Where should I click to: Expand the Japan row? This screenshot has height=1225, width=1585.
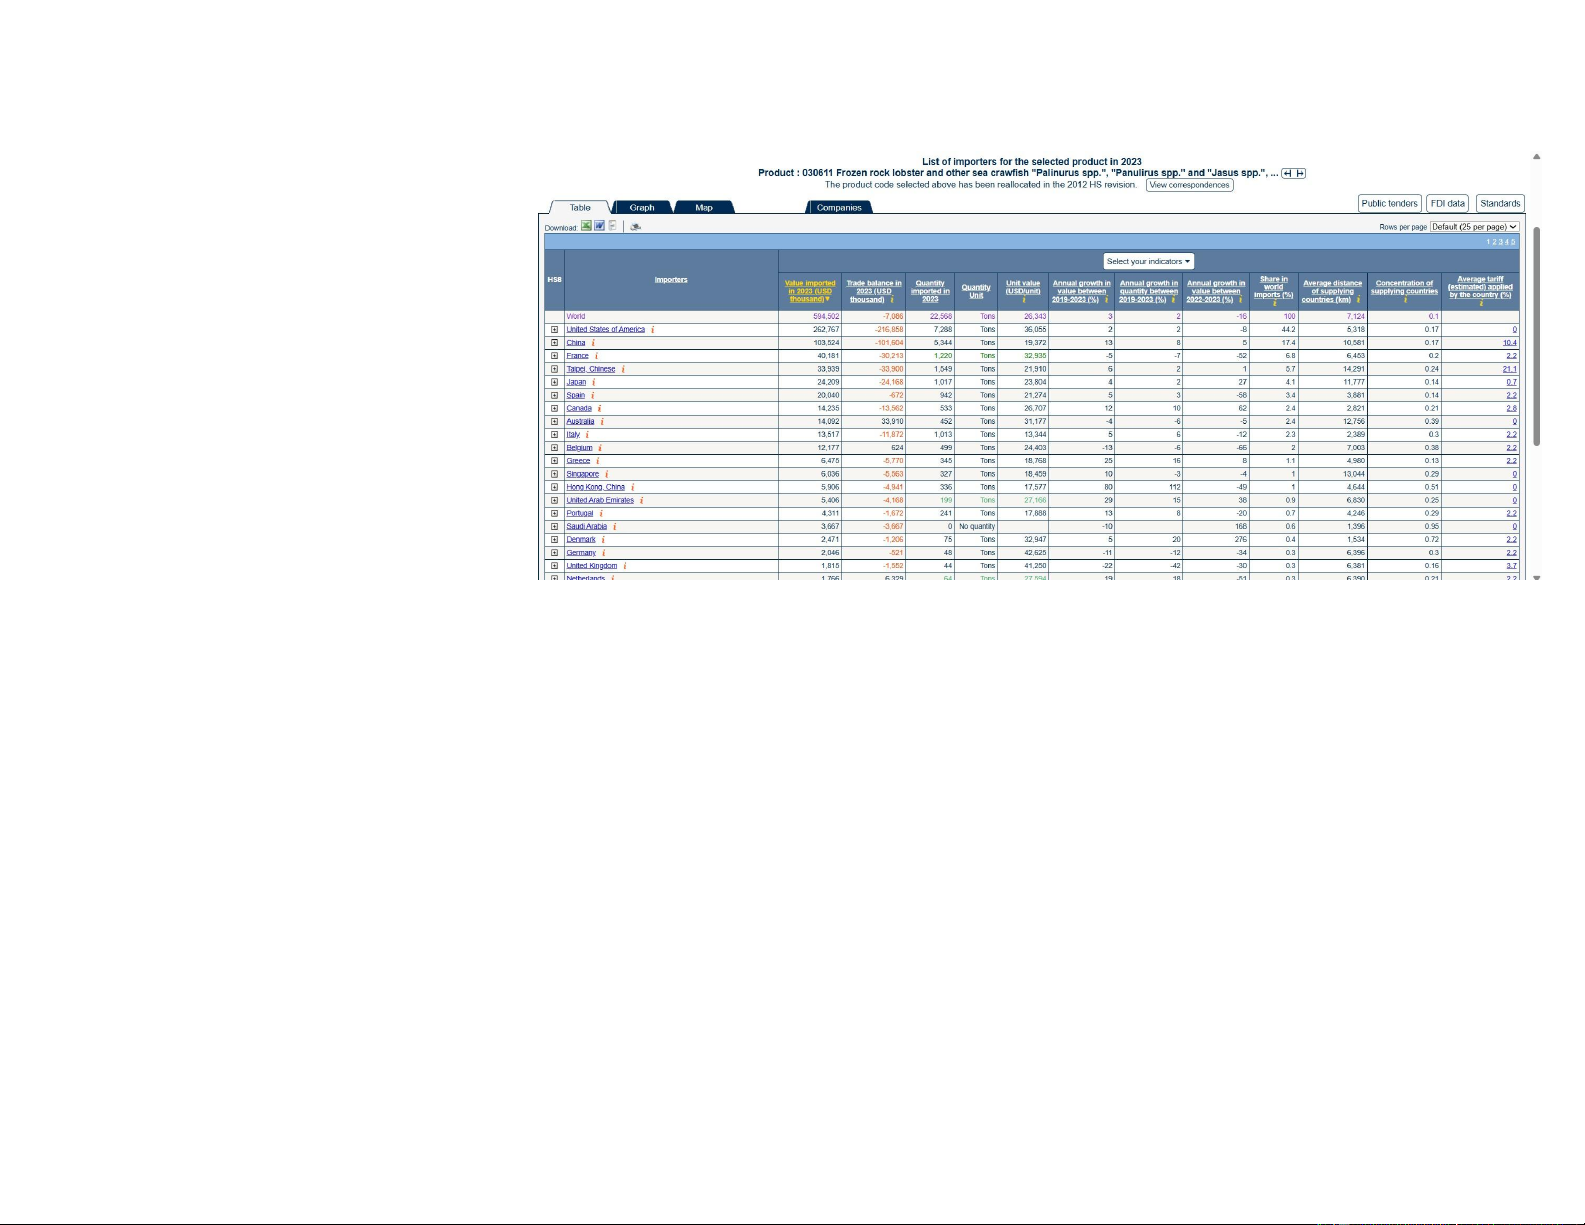point(554,382)
